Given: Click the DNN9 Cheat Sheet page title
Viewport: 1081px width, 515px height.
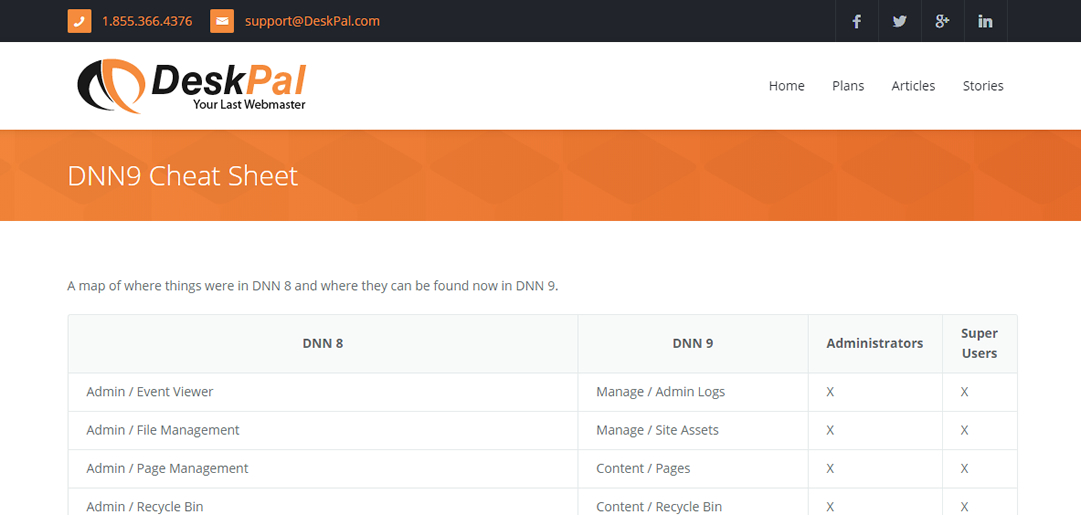Looking at the screenshot, I should 183,176.
